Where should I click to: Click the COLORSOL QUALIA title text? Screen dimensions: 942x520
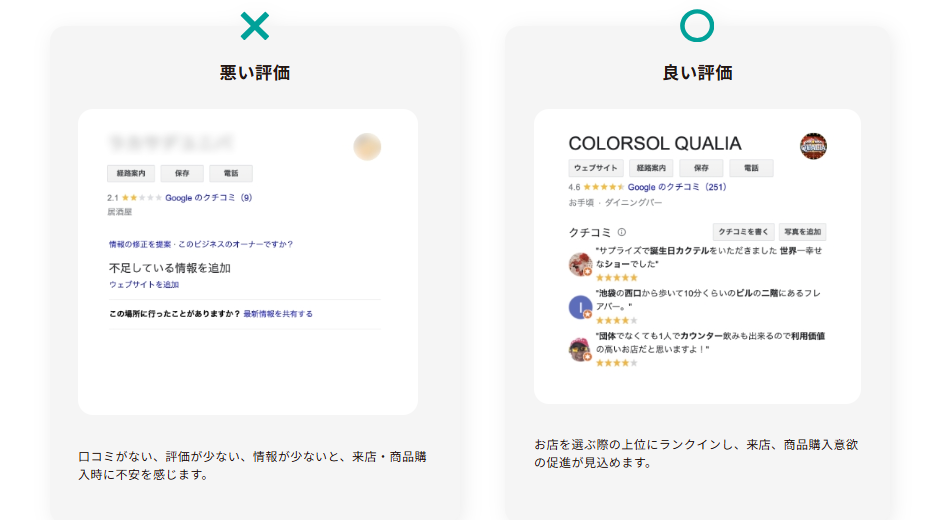(x=655, y=144)
